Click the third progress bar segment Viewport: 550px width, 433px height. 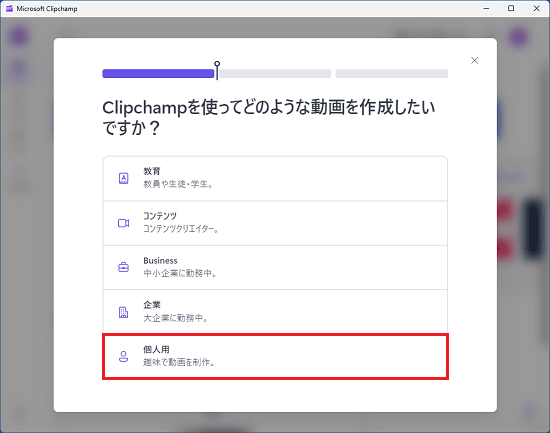point(392,73)
